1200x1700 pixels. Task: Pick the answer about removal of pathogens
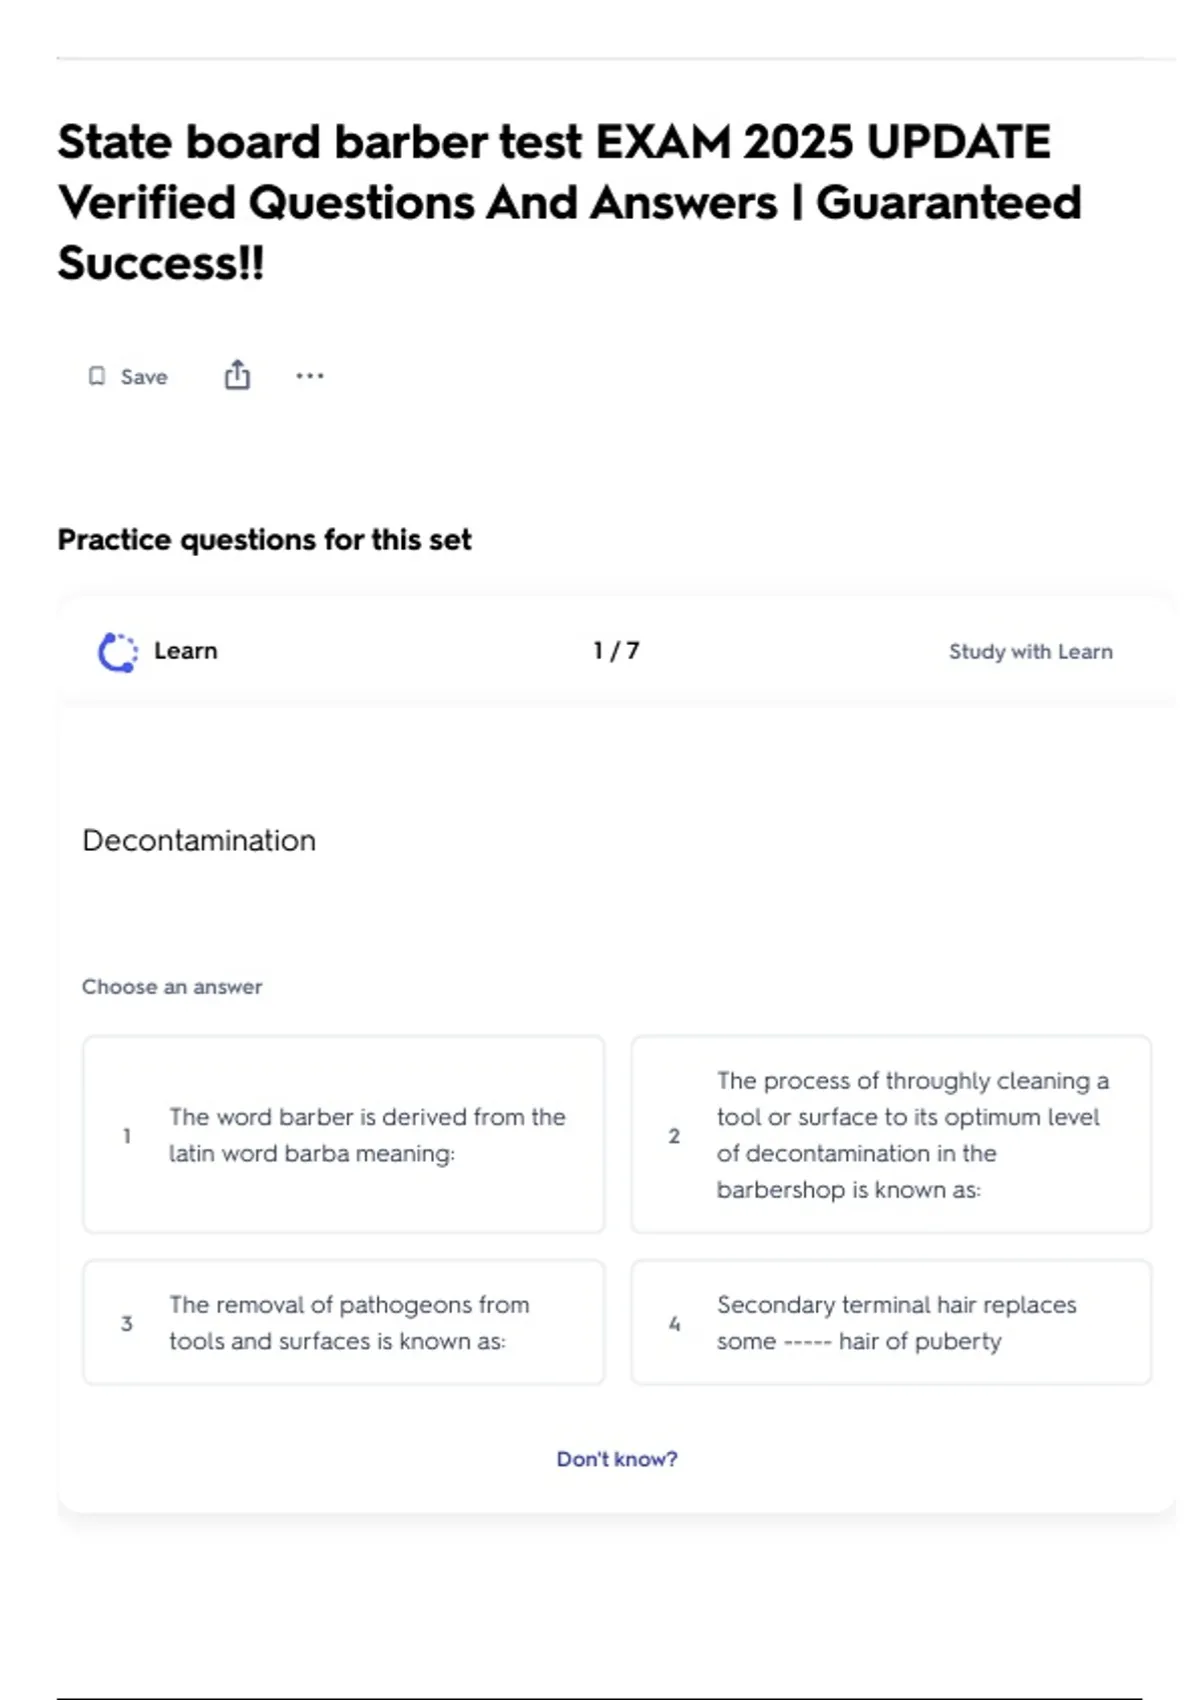(344, 1323)
